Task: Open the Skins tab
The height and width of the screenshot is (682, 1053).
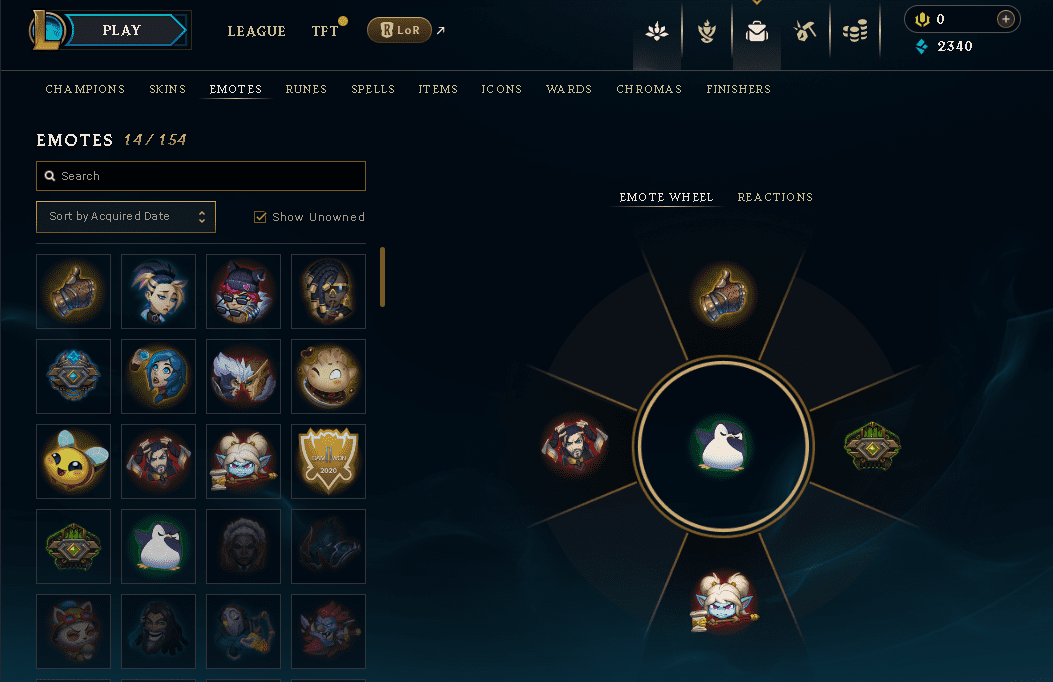Action: pos(167,89)
